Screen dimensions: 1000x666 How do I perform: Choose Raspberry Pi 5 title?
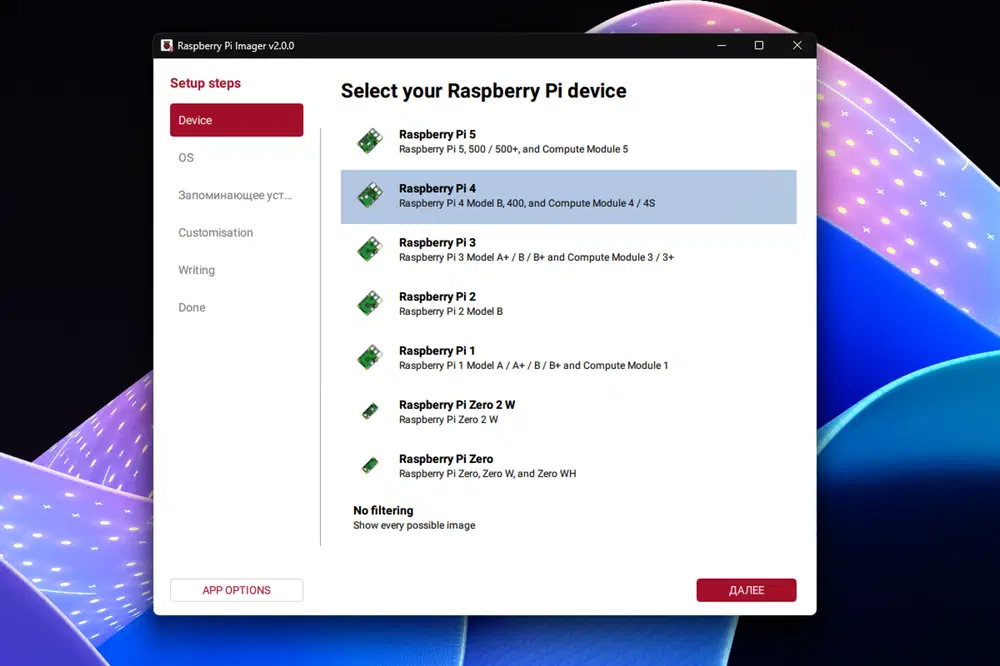[438, 135]
